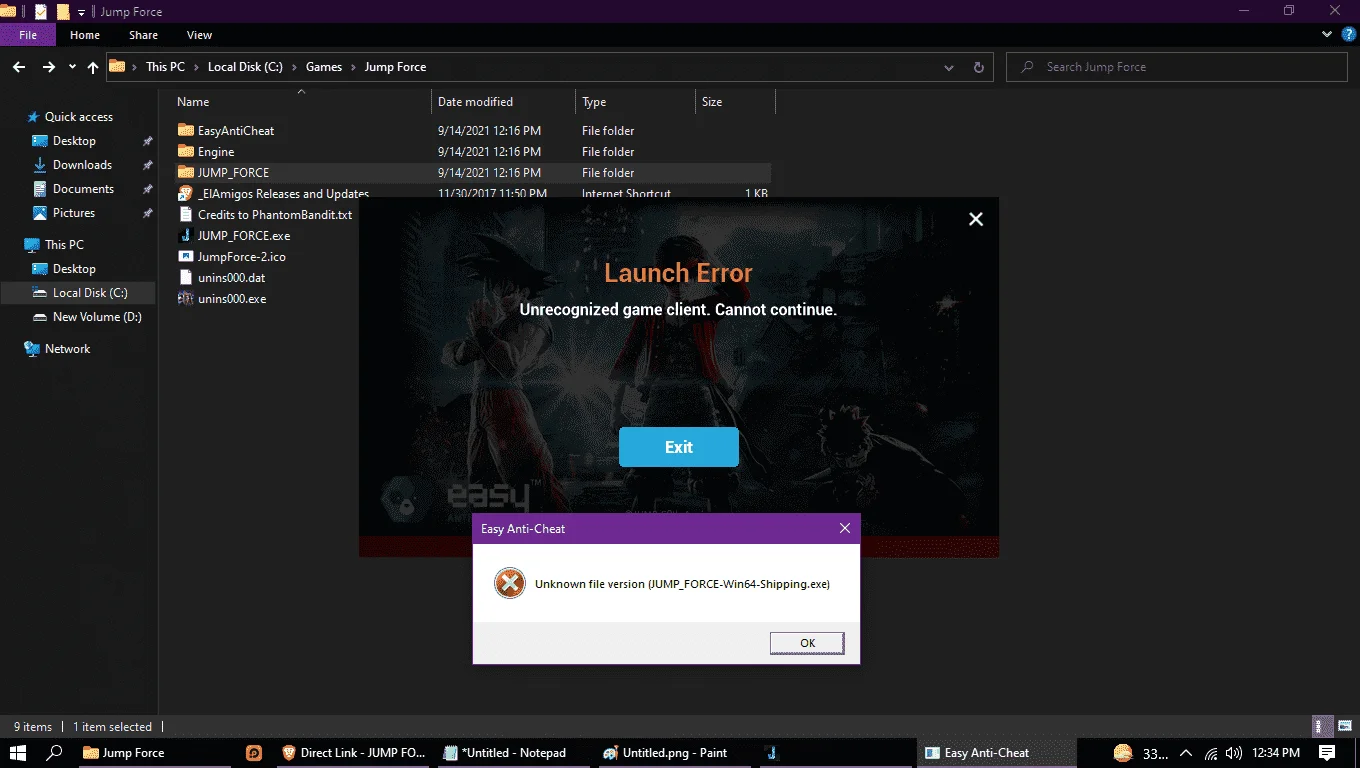Open the orange app icon on the taskbar

[x=254, y=753]
